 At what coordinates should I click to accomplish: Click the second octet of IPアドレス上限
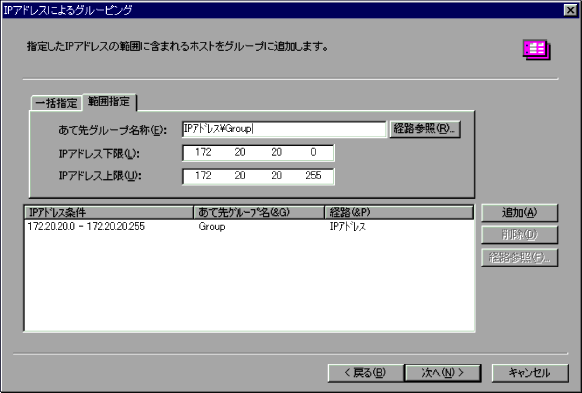(240, 176)
